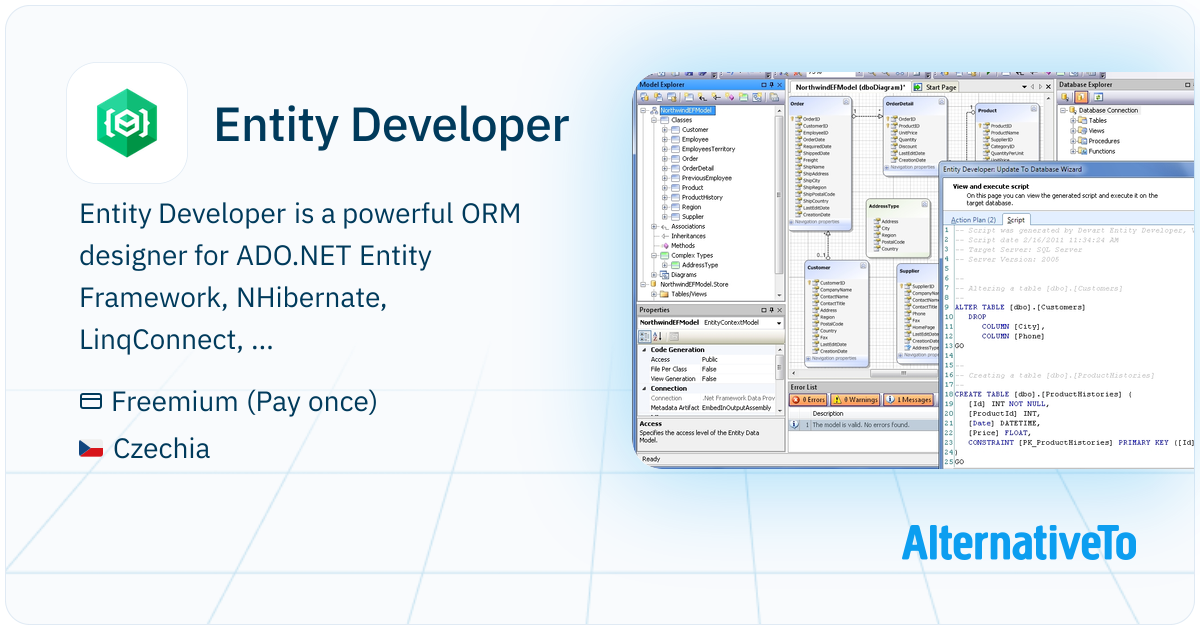Select NorthwindEFModel root node in Model Explorer
Viewport: 1200px width, 630px height.
686,110
